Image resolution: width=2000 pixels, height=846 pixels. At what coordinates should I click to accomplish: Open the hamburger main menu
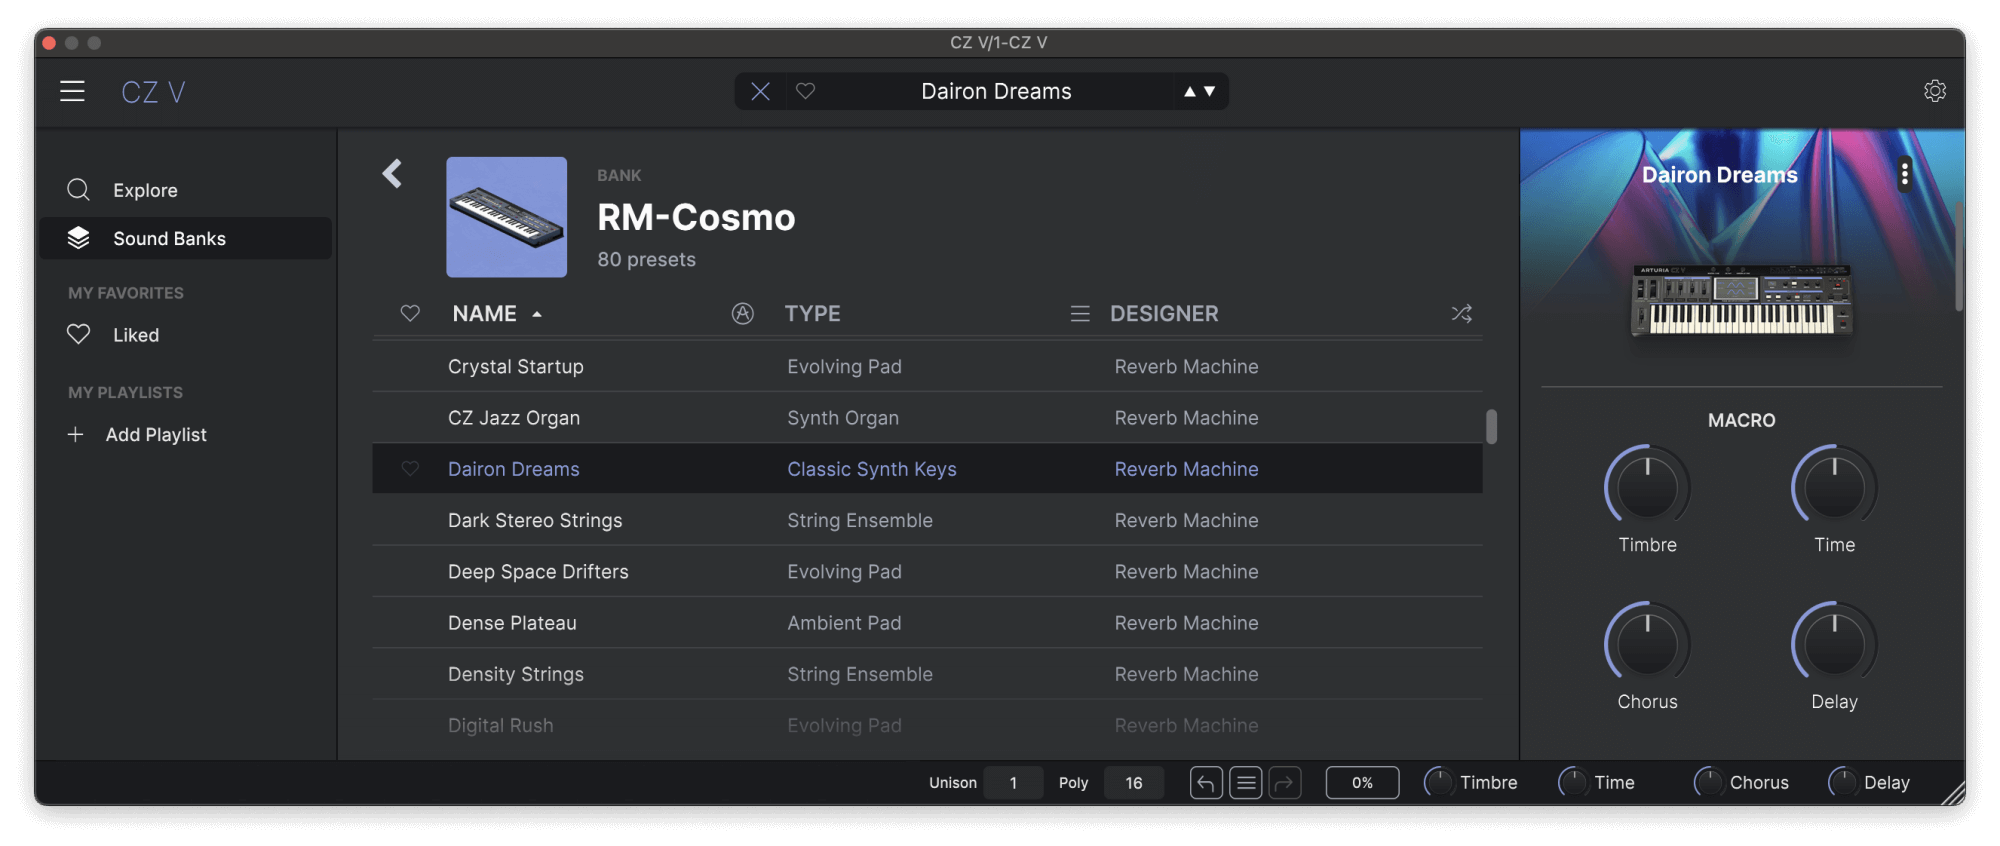pyautogui.click(x=72, y=92)
